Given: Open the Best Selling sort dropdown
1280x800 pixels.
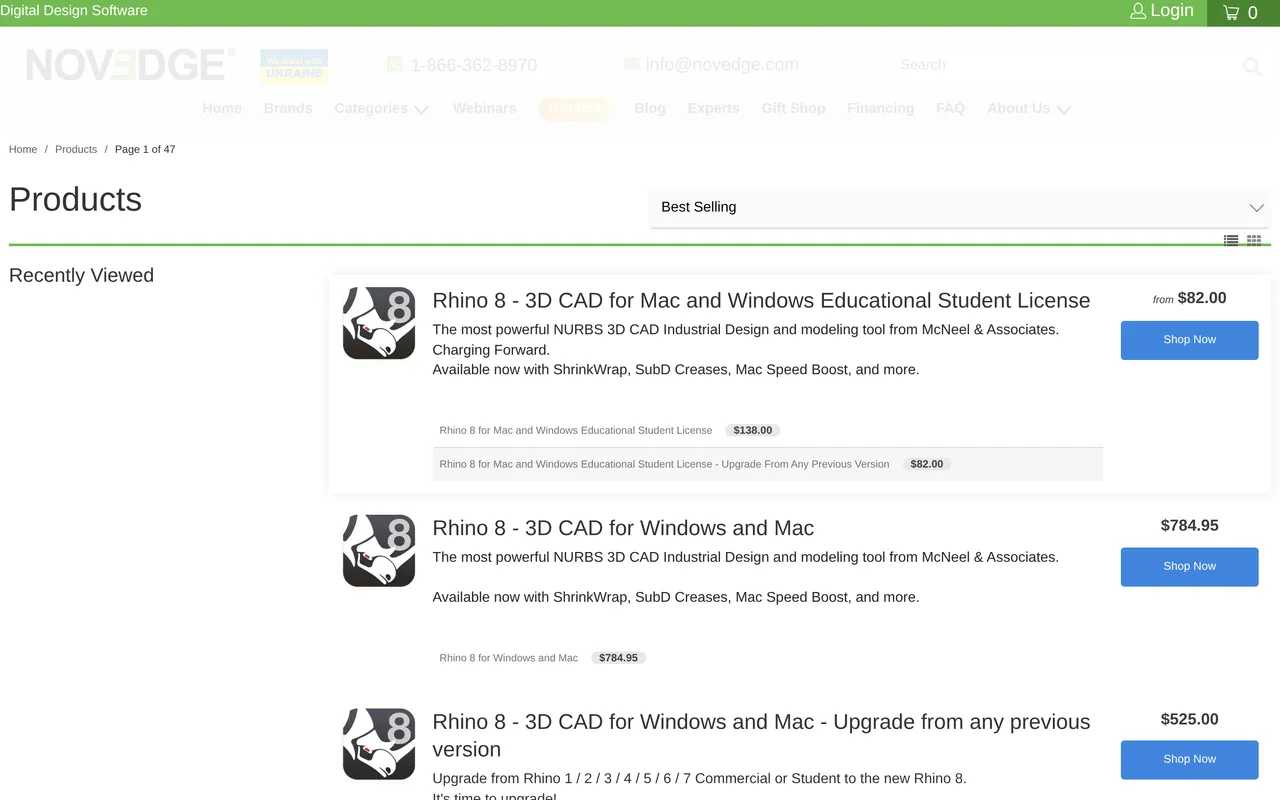Looking at the screenshot, I should pyautogui.click(x=960, y=207).
